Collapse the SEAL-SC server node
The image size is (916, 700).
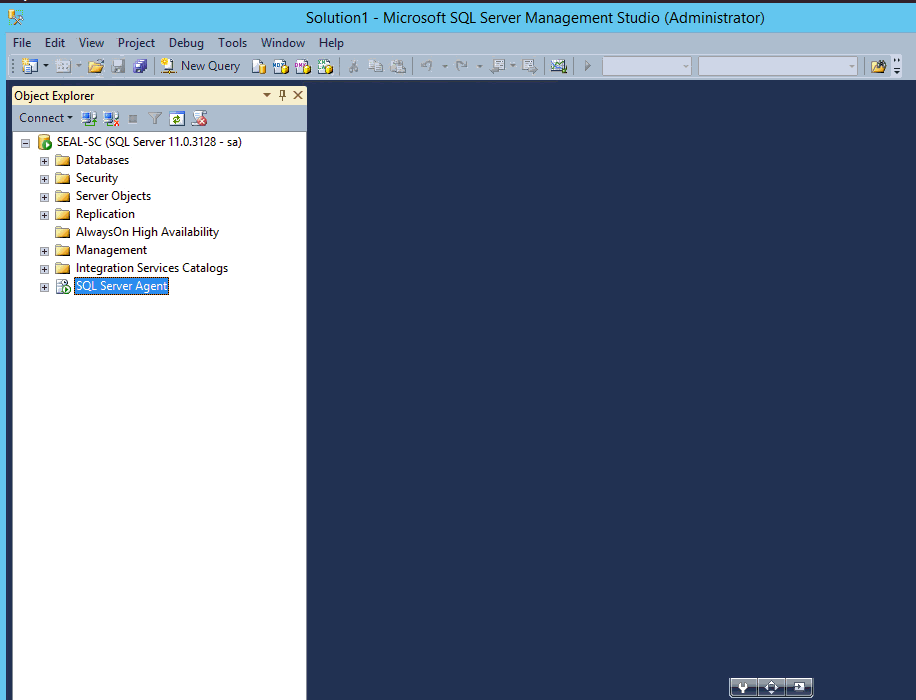[x=26, y=143]
